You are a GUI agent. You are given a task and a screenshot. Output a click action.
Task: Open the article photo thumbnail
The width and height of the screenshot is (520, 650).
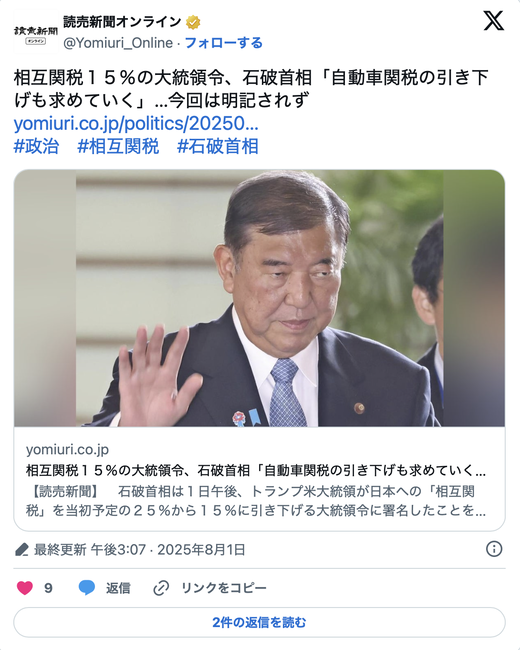[x=260, y=298]
